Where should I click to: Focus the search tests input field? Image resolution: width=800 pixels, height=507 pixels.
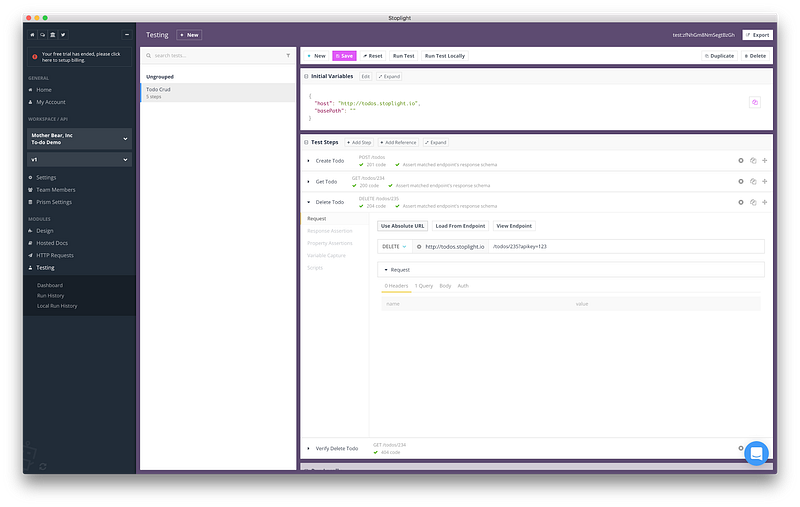pos(218,56)
